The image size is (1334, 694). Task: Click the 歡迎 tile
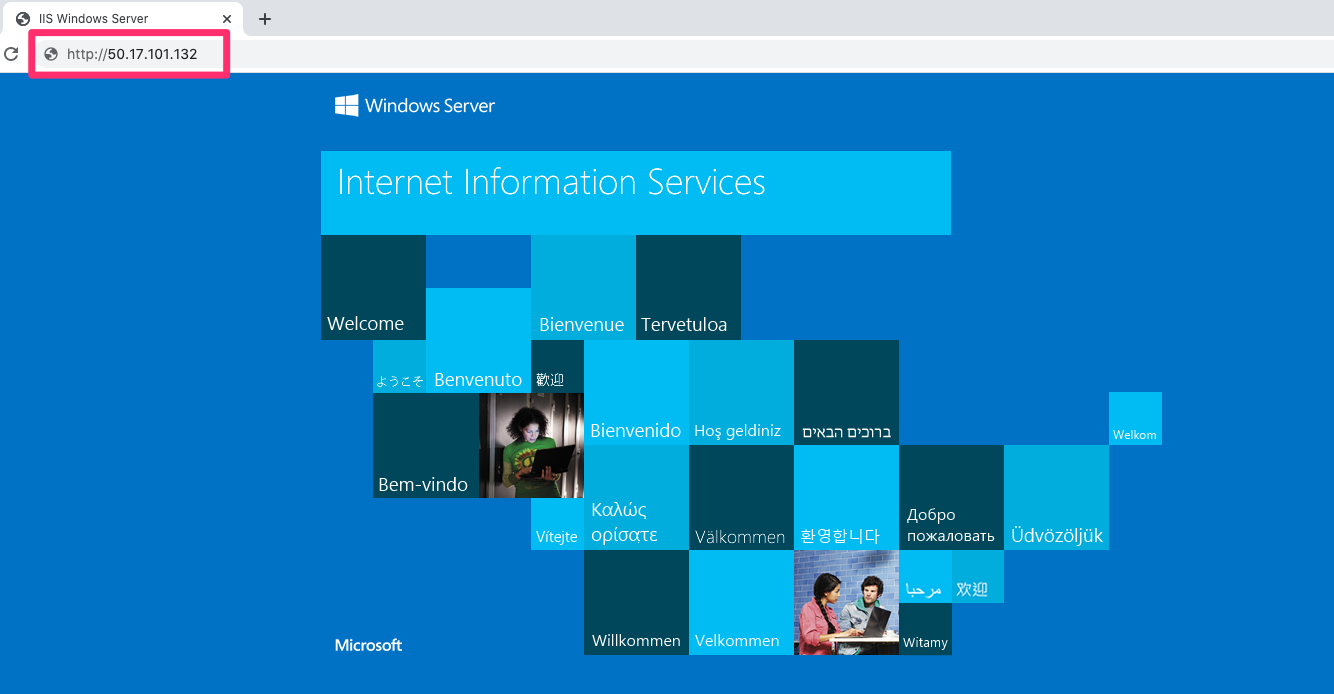(x=557, y=366)
